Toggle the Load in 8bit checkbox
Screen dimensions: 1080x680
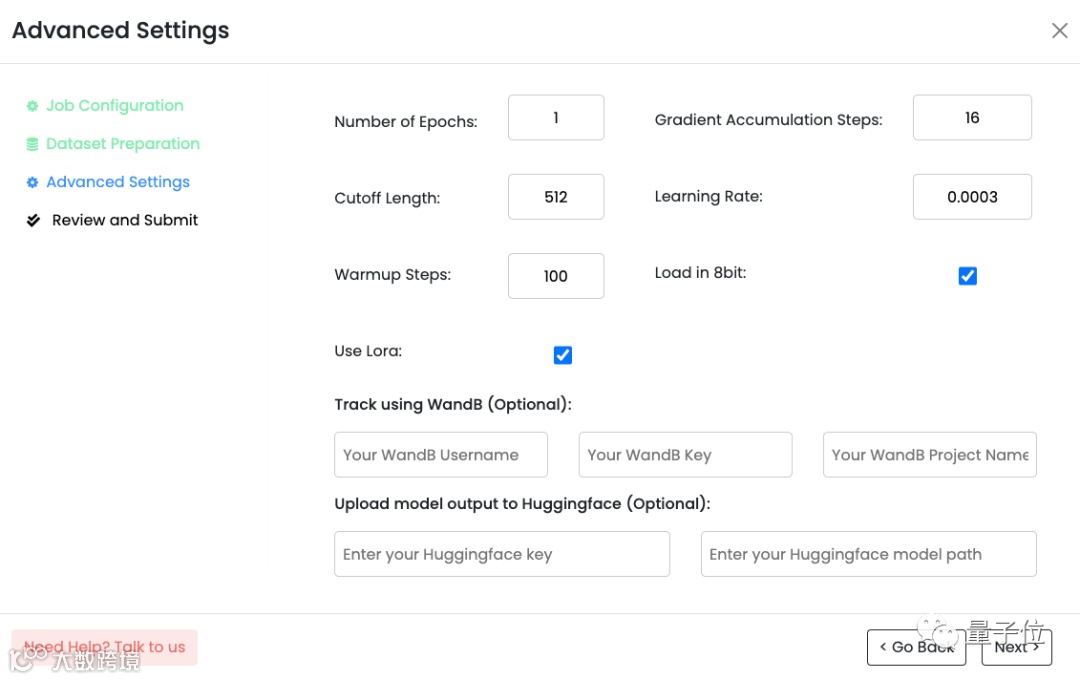point(967,276)
